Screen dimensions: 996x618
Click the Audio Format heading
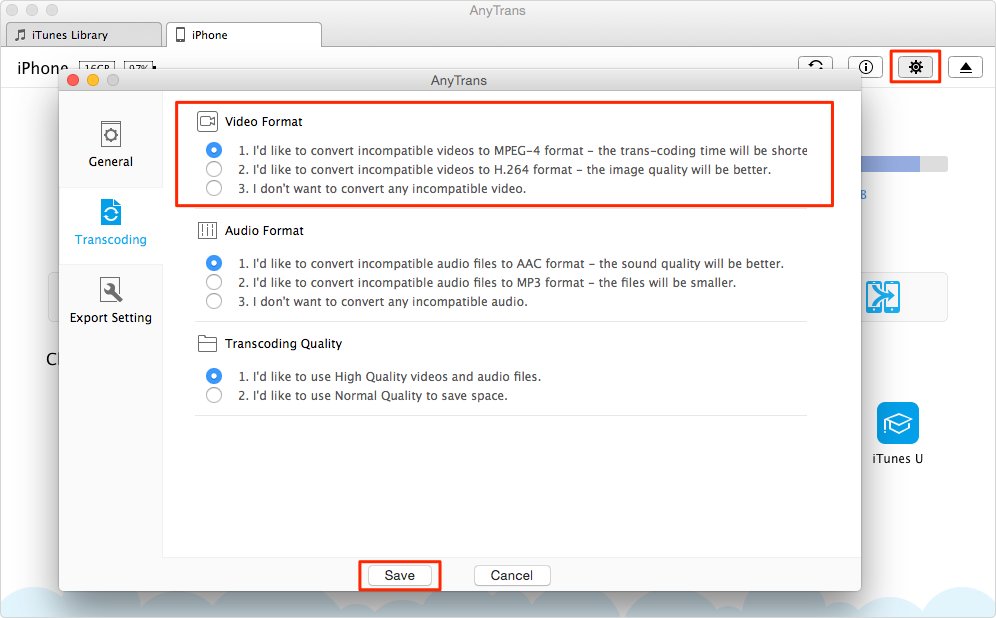pos(264,231)
